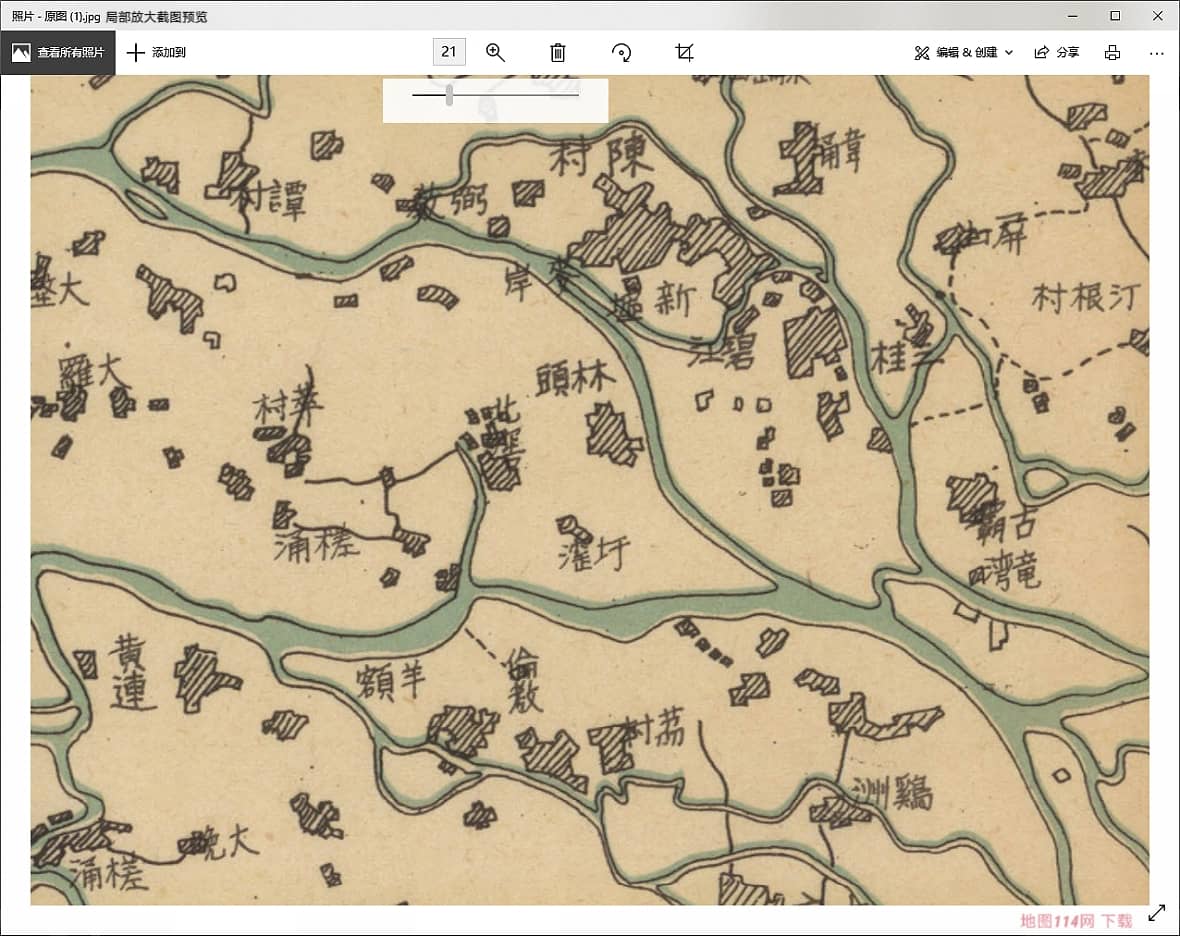Click the window title bar file name text
1180x936 pixels.
click(x=110, y=17)
